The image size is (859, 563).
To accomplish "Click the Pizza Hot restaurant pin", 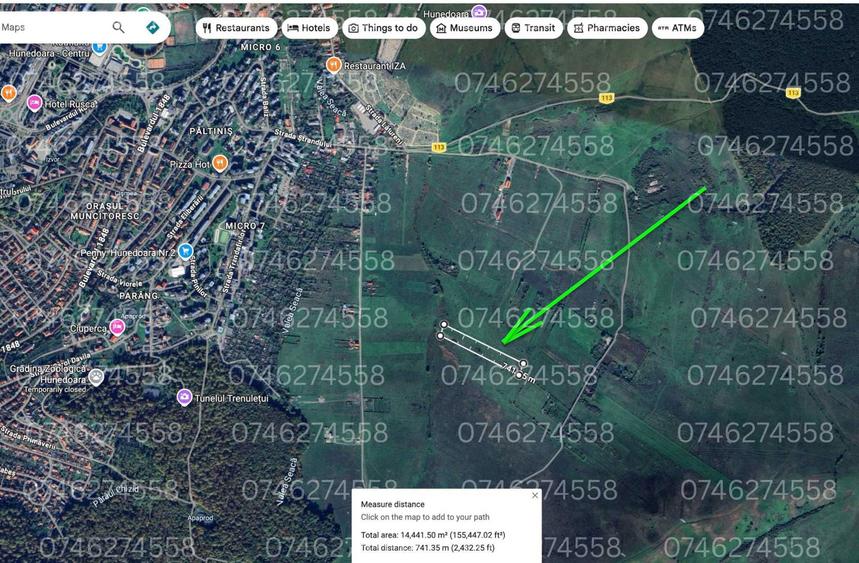I will (x=220, y=163).
